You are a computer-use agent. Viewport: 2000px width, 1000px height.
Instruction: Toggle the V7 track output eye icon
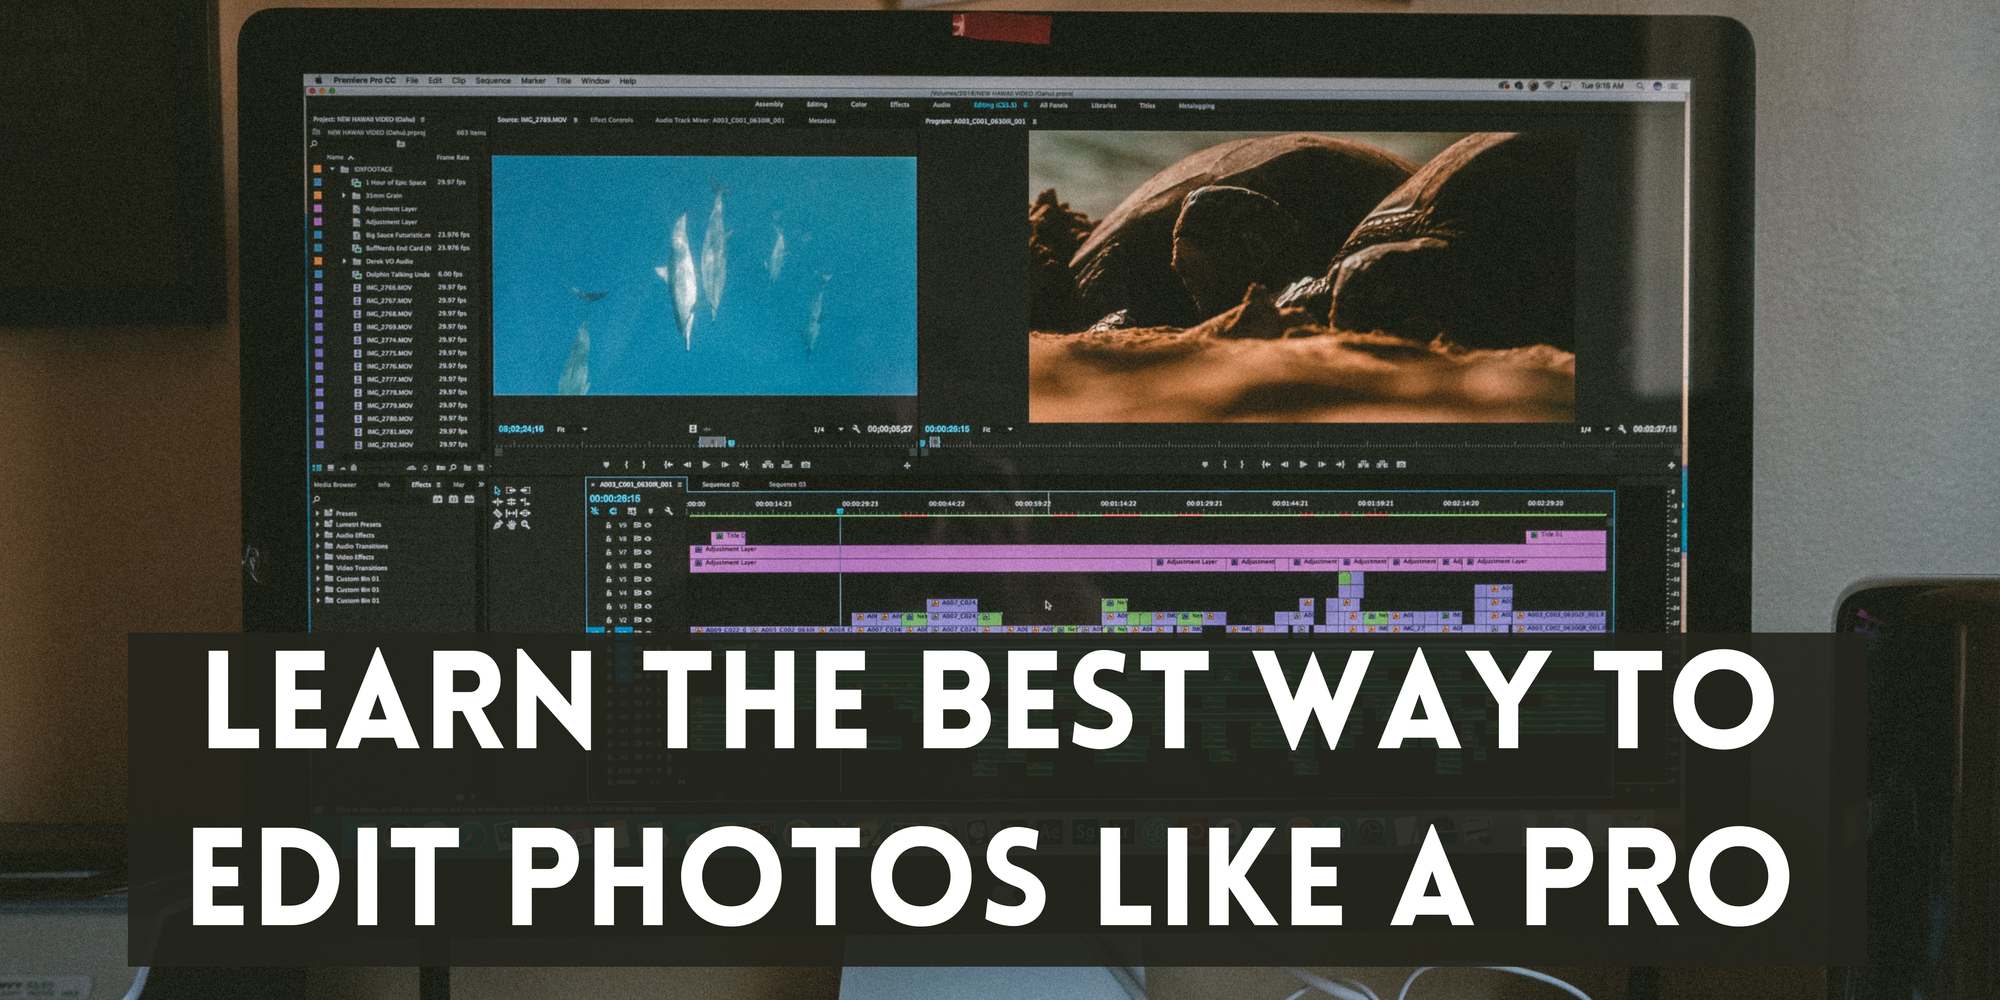[x=648, y=552]
